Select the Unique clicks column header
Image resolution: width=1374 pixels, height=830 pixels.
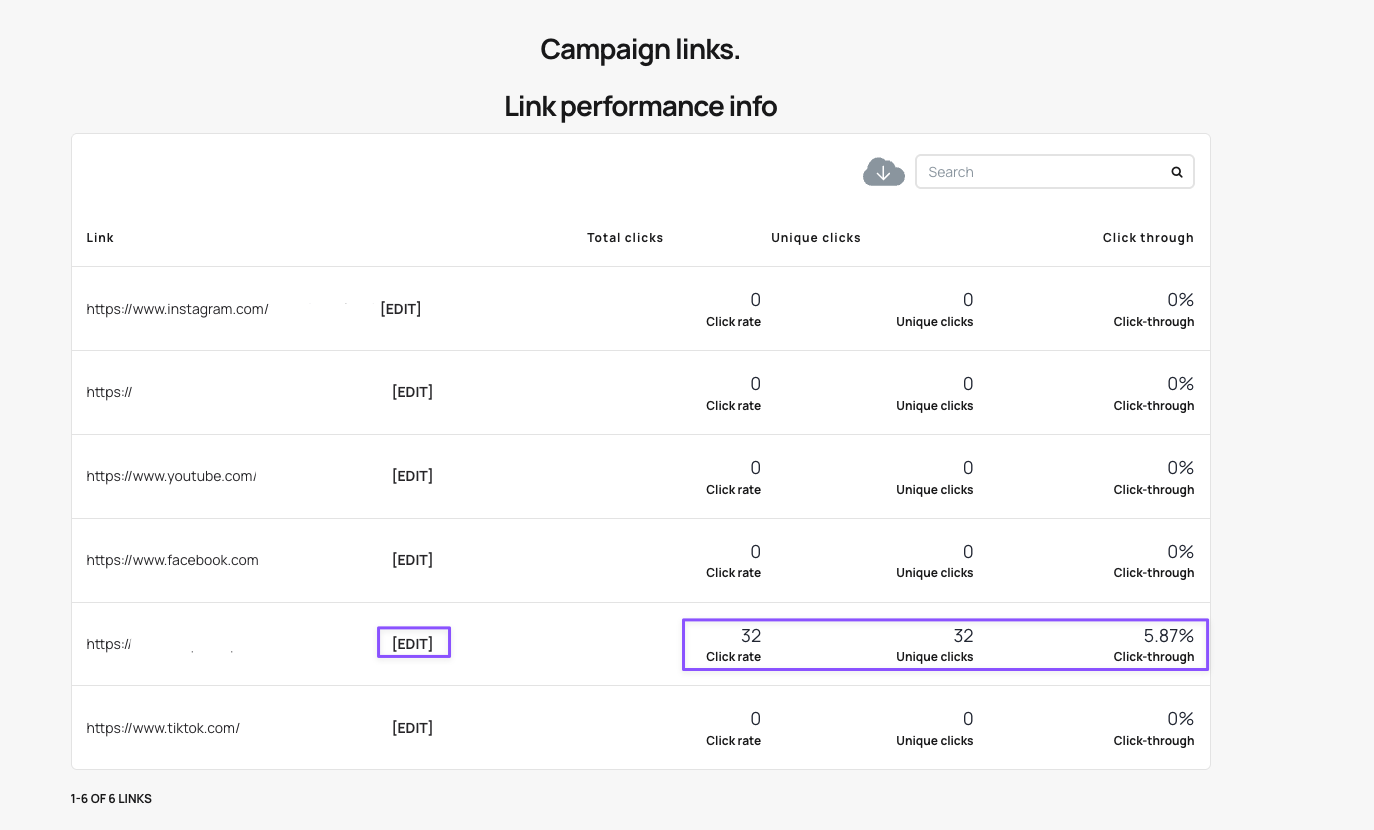815,238
